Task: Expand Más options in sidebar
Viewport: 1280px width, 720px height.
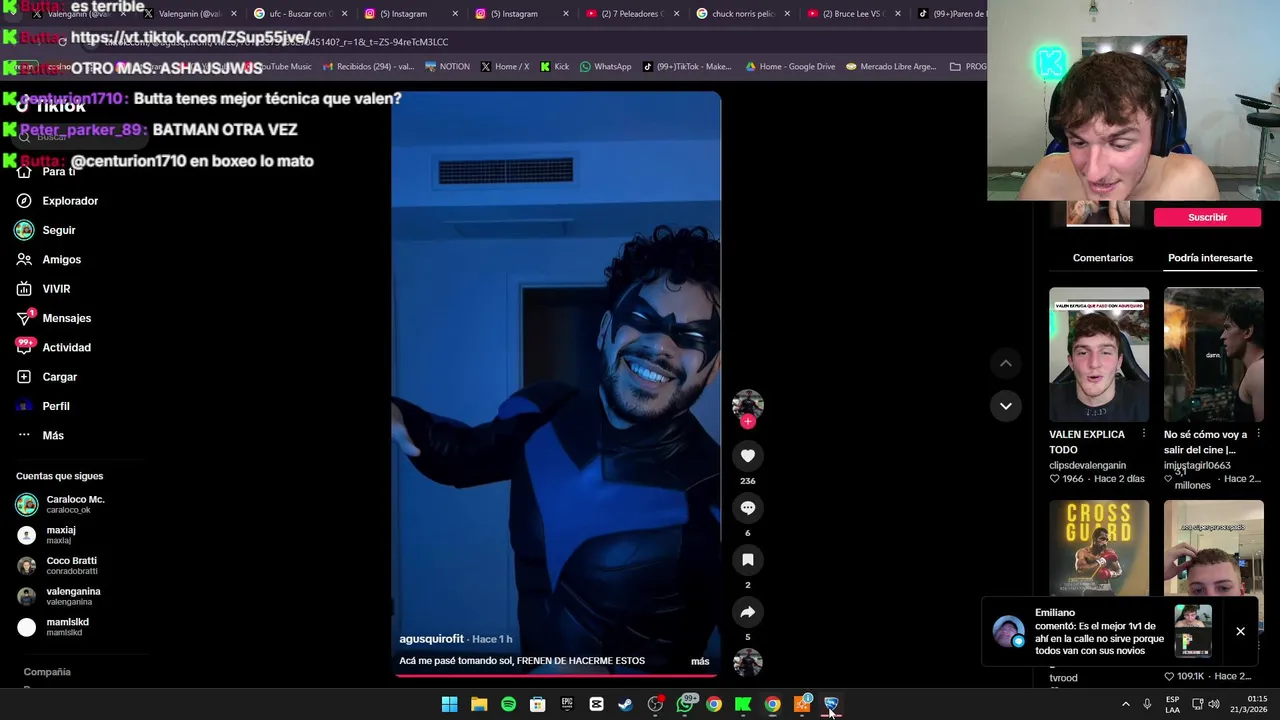Action: (x=40, y=435)
